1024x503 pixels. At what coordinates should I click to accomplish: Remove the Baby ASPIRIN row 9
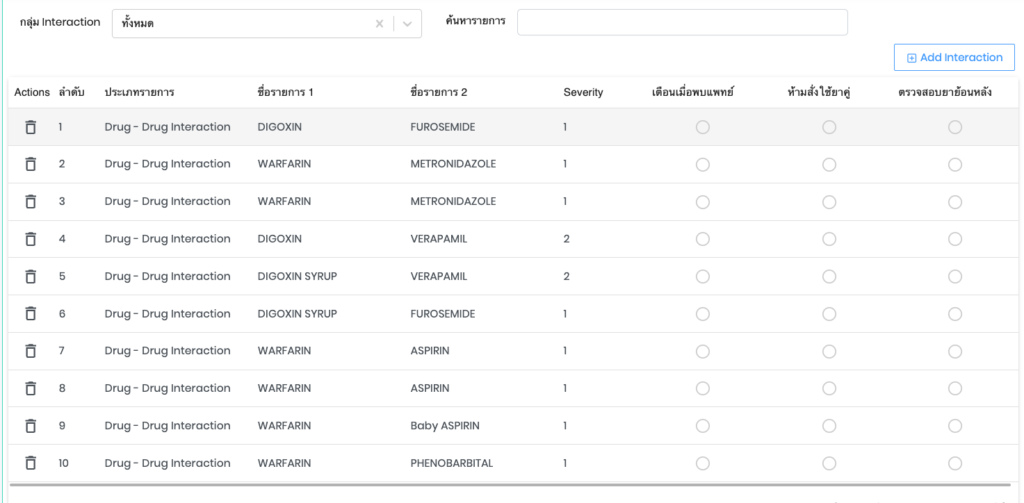point(30,426)
